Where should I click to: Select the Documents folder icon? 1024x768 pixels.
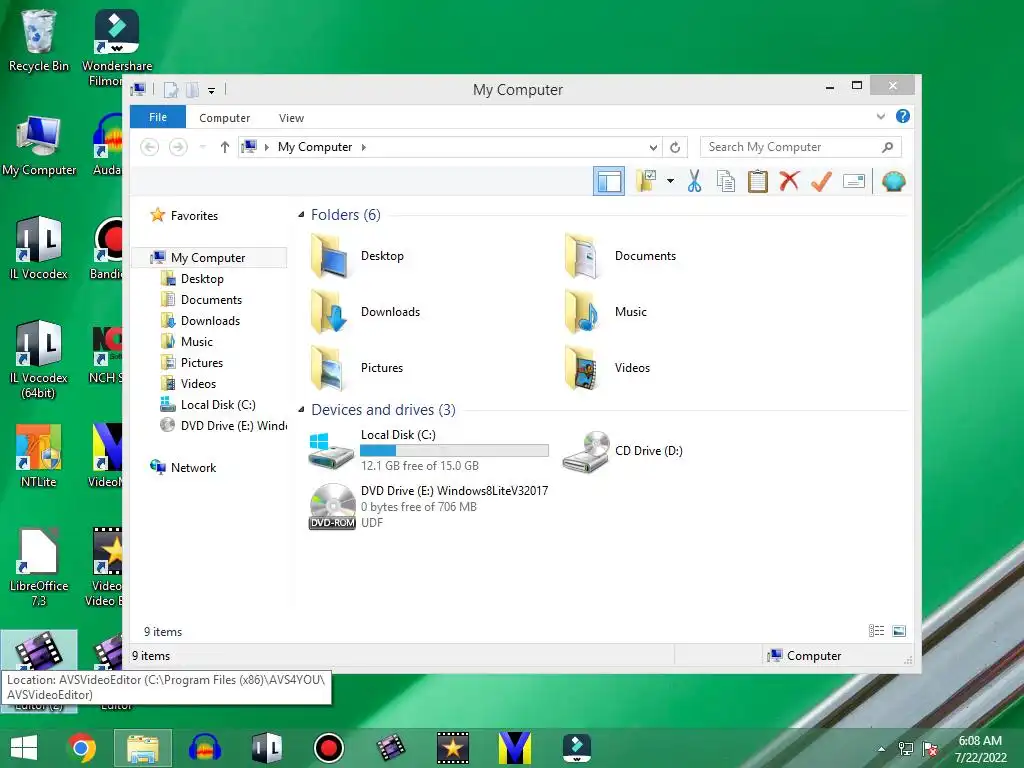583,256
